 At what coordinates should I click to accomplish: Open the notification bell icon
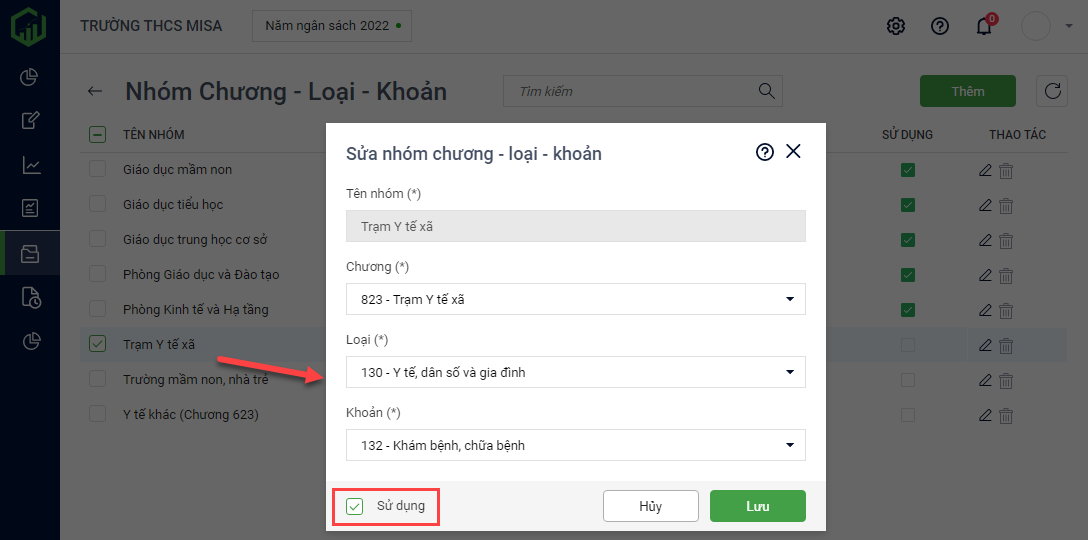tap(984, 26)
